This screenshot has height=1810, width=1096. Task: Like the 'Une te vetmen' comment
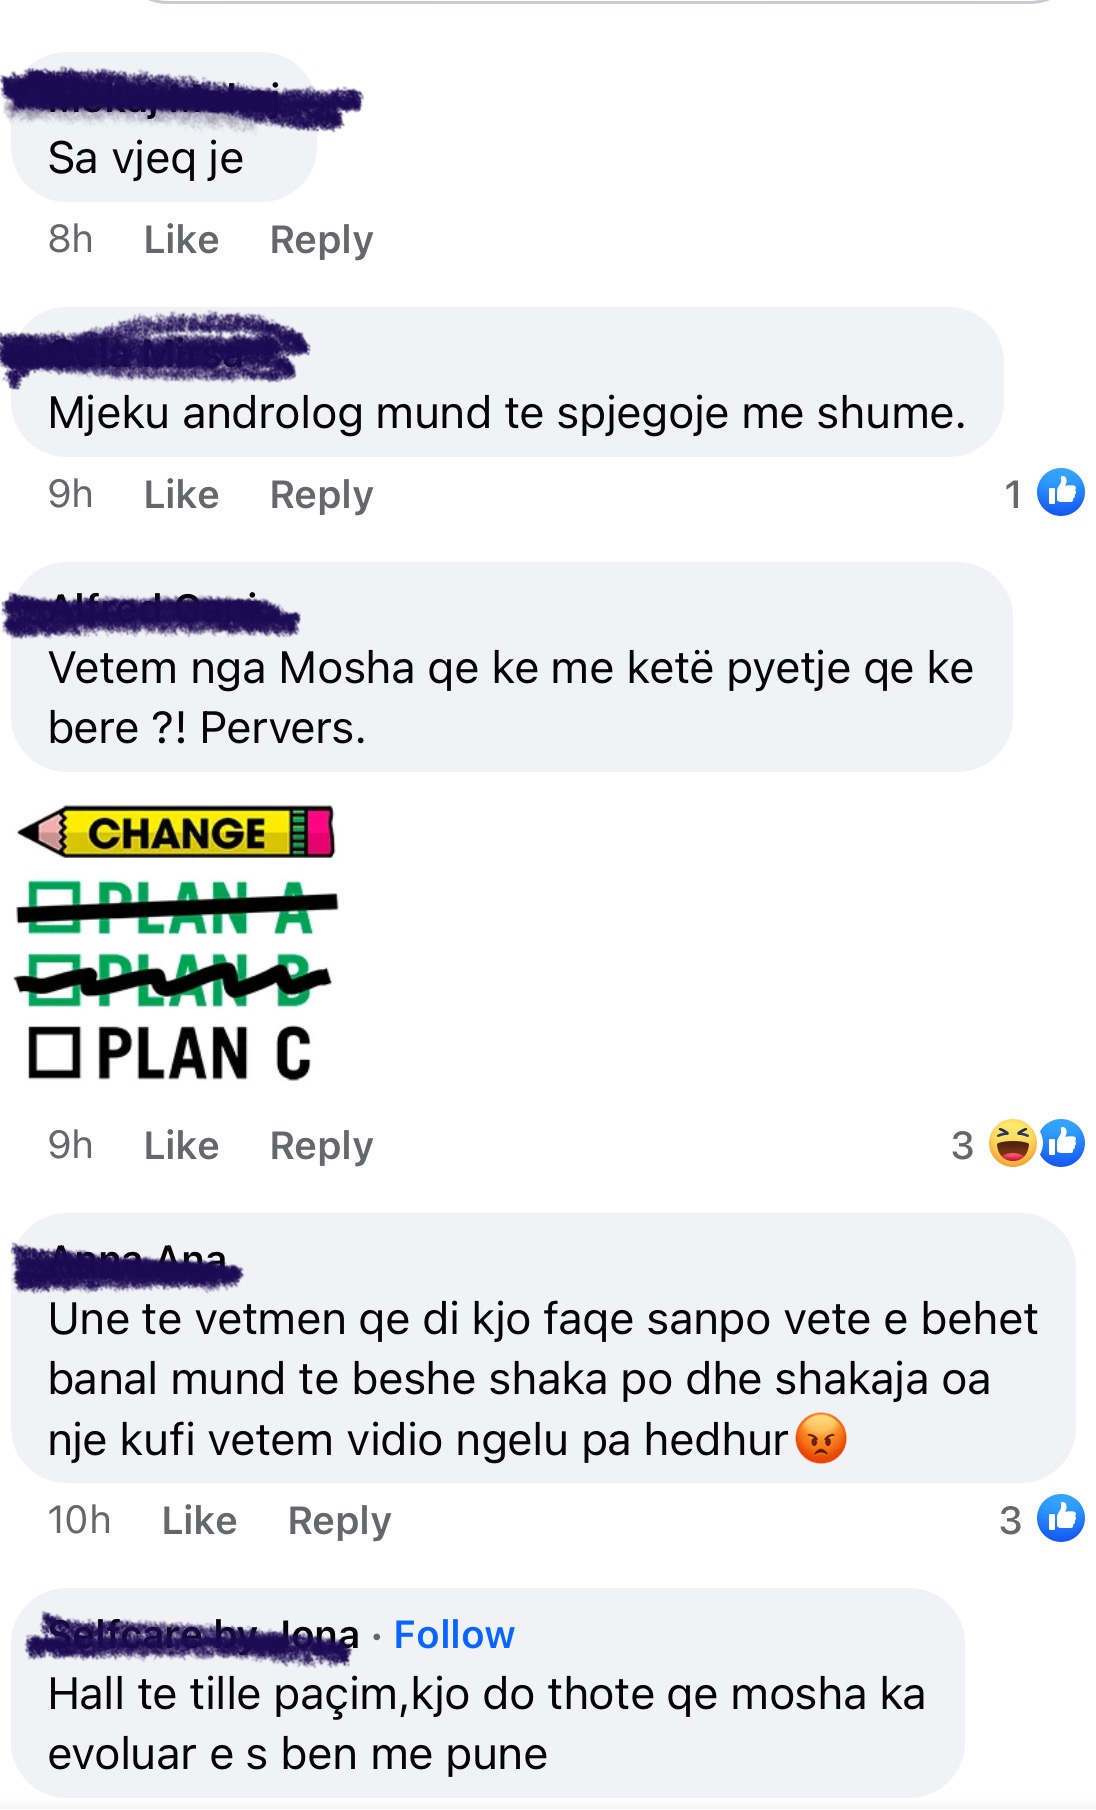(x=199, y=1520)
